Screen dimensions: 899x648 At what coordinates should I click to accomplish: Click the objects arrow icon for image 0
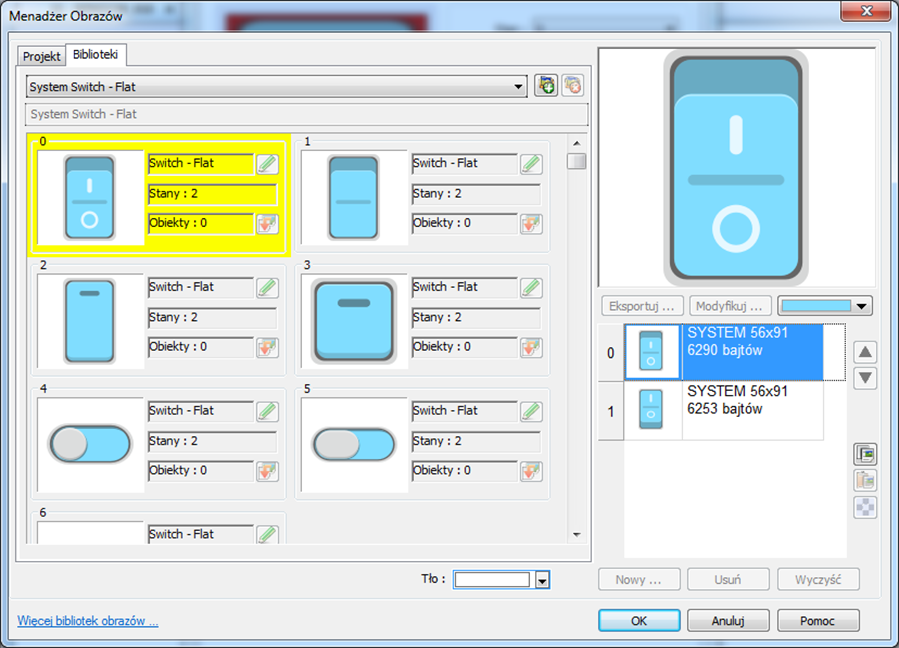point(267,224)
